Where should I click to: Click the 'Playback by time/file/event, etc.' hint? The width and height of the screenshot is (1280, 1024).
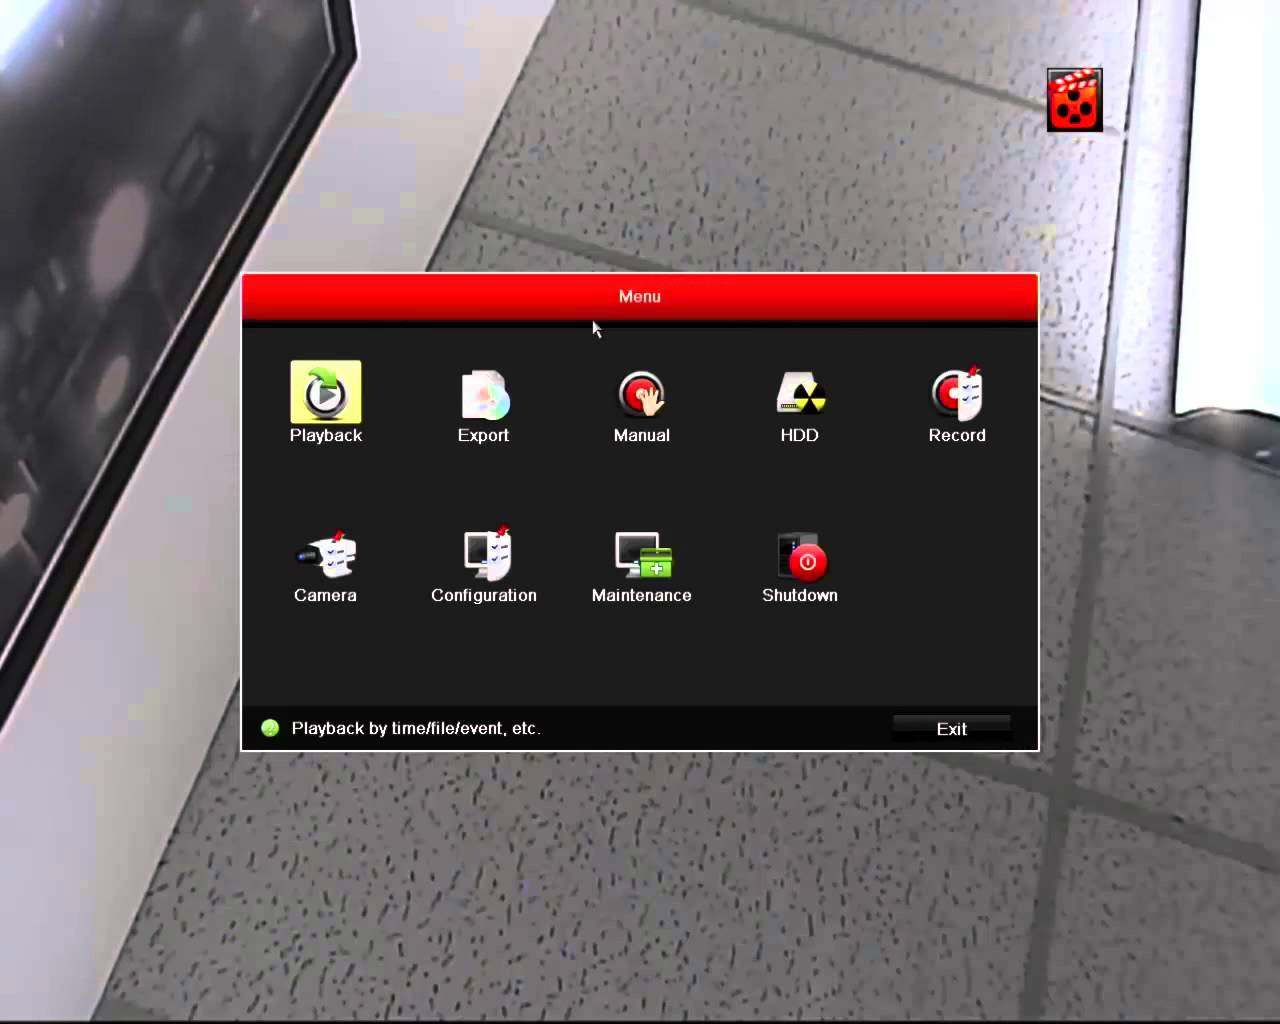416,728
